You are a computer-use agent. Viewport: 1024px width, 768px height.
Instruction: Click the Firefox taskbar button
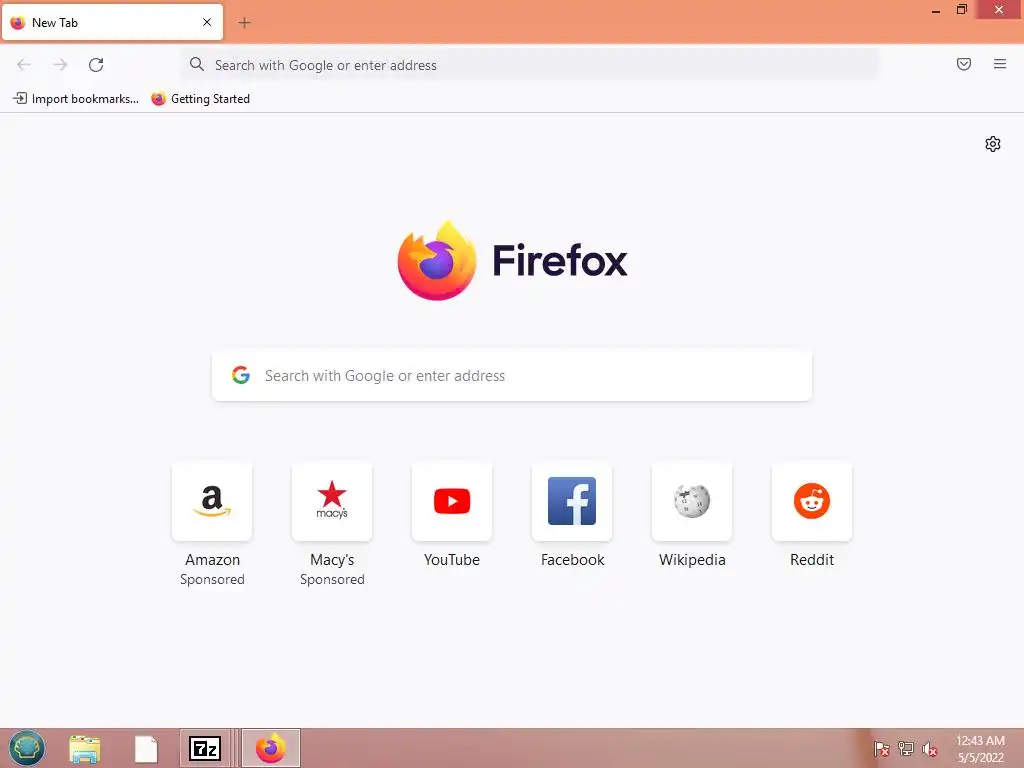click(271, 748)
